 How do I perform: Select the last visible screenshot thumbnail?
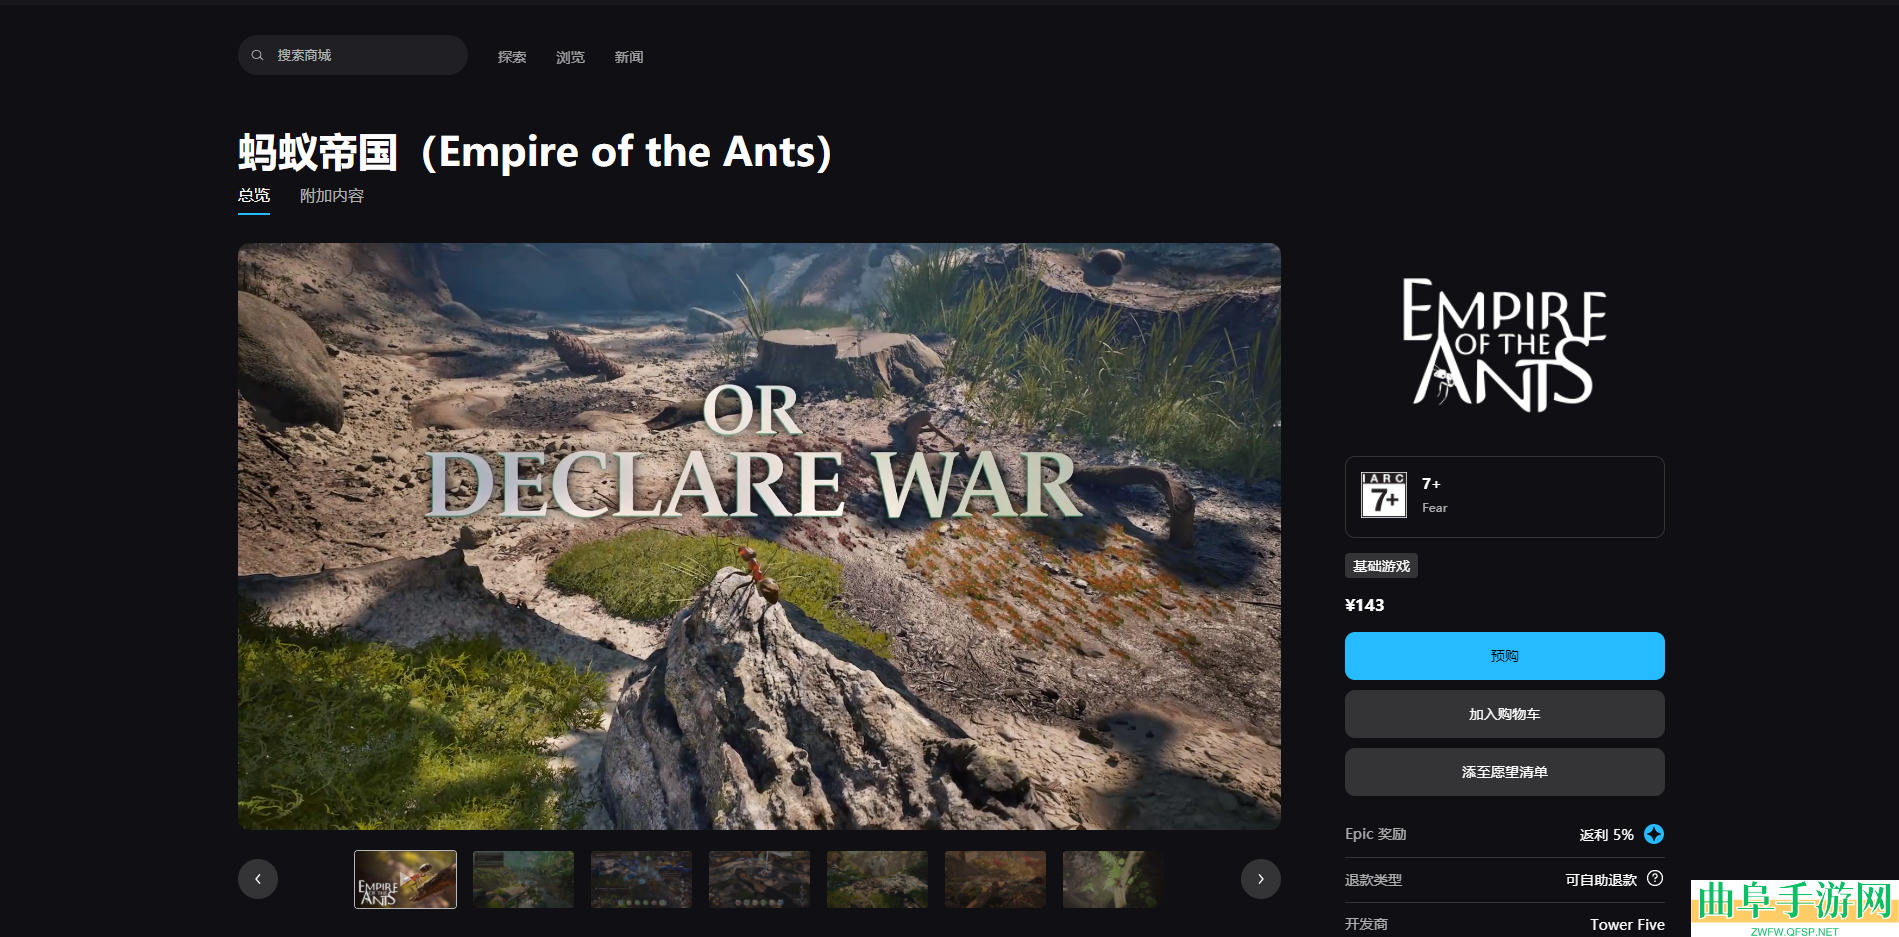click(x=1113, y=879)
